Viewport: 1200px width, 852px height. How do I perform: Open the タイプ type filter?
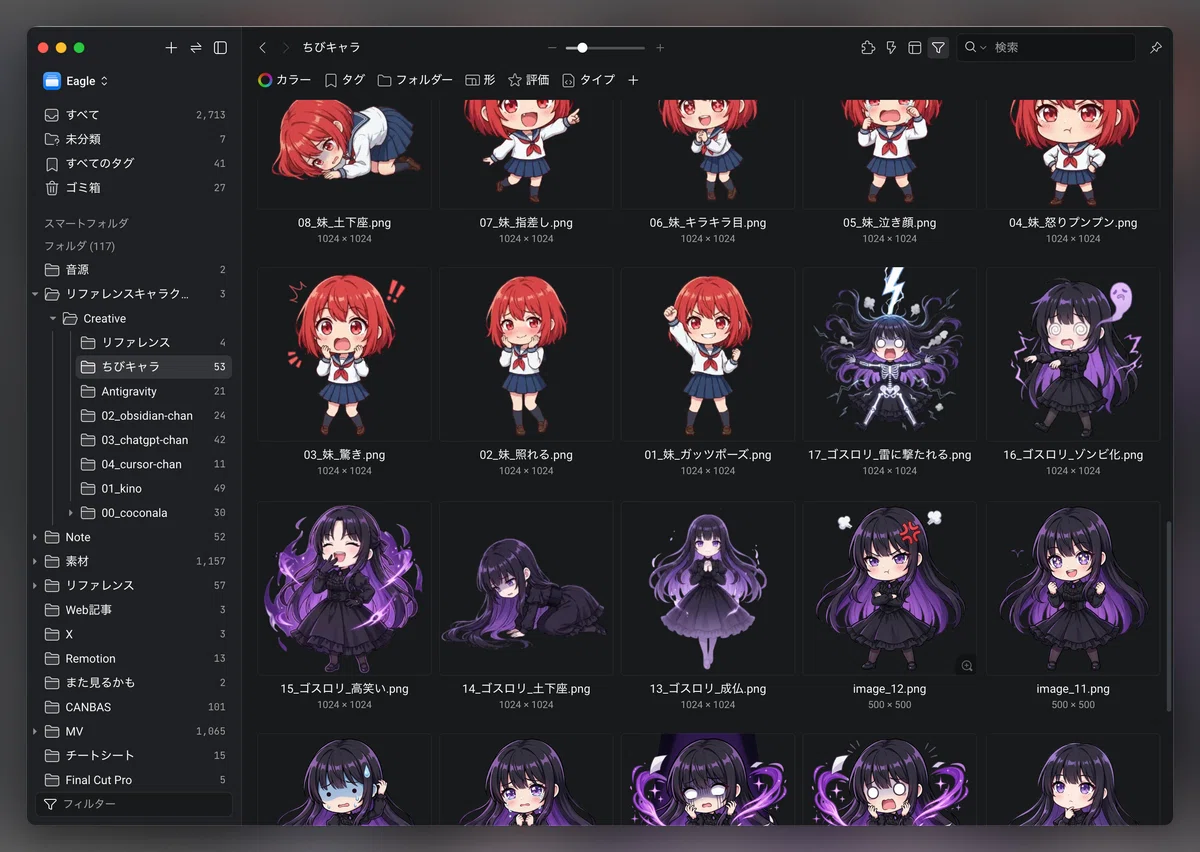[588, 80]
